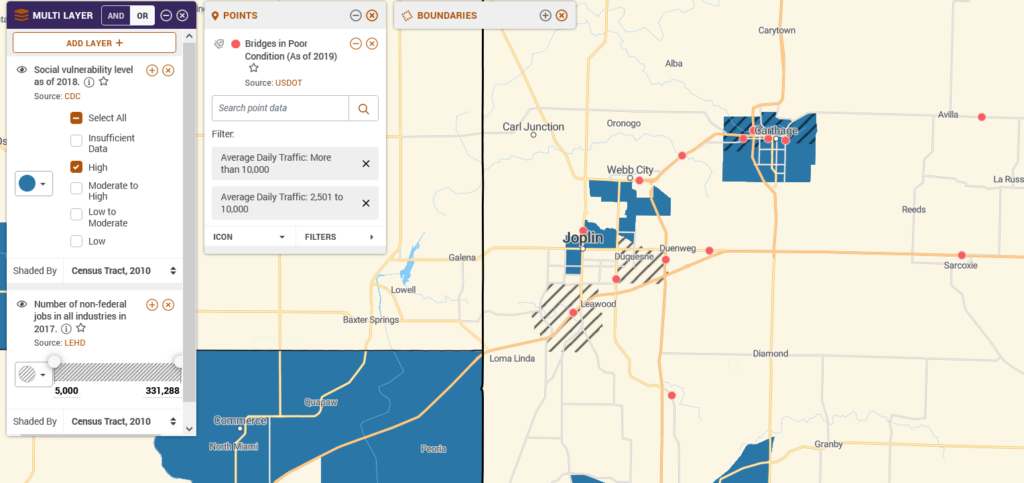Image resolution: width=1024 pixels, height=483 pixels.
Task: Remove the More than 10,000 traffic filter
Action: click(x=366, y=164)
